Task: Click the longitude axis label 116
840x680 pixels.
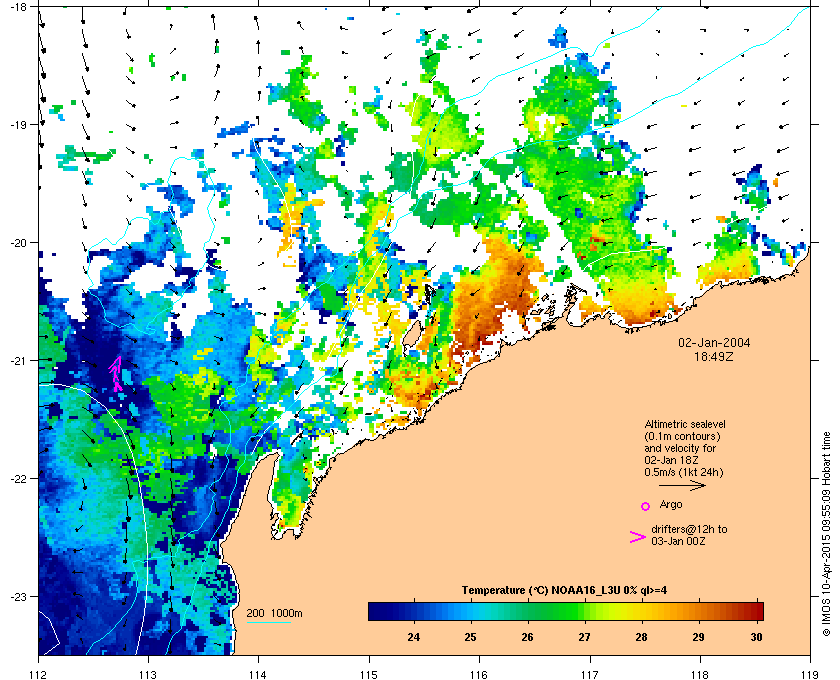Action: [x=479, y=674]
